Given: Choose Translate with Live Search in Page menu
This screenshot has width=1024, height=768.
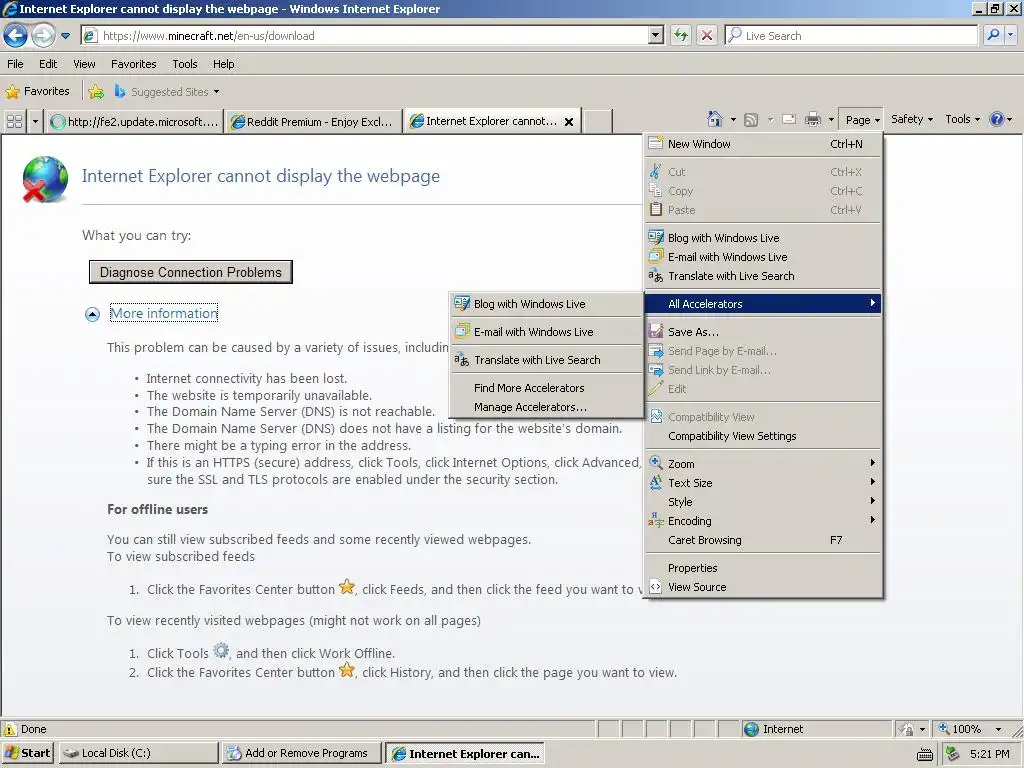Looking at the screenshot, I should click(763, 276).
